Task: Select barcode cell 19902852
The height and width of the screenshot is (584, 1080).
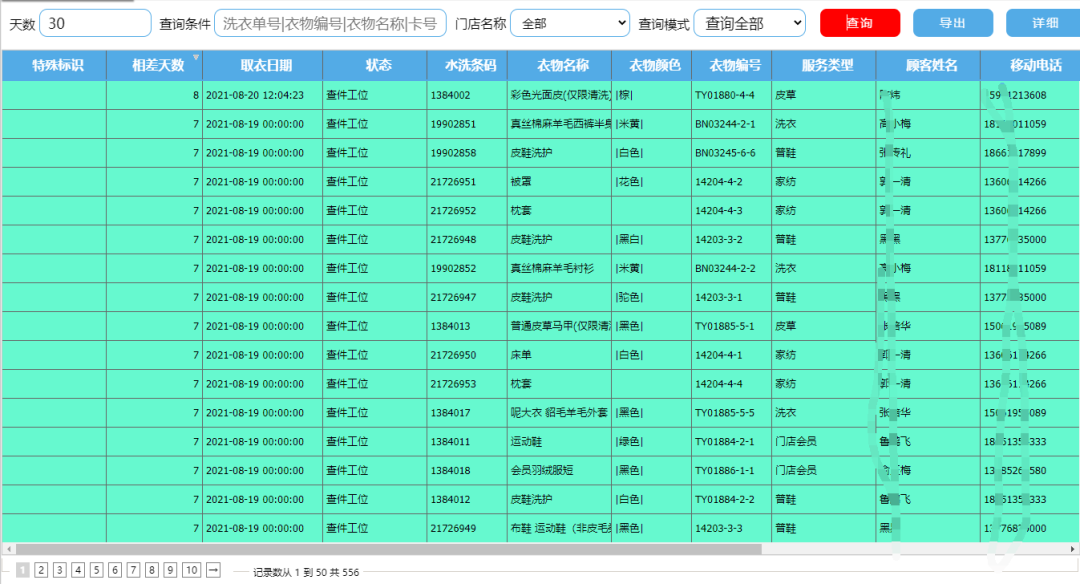Action: point(467,269)
